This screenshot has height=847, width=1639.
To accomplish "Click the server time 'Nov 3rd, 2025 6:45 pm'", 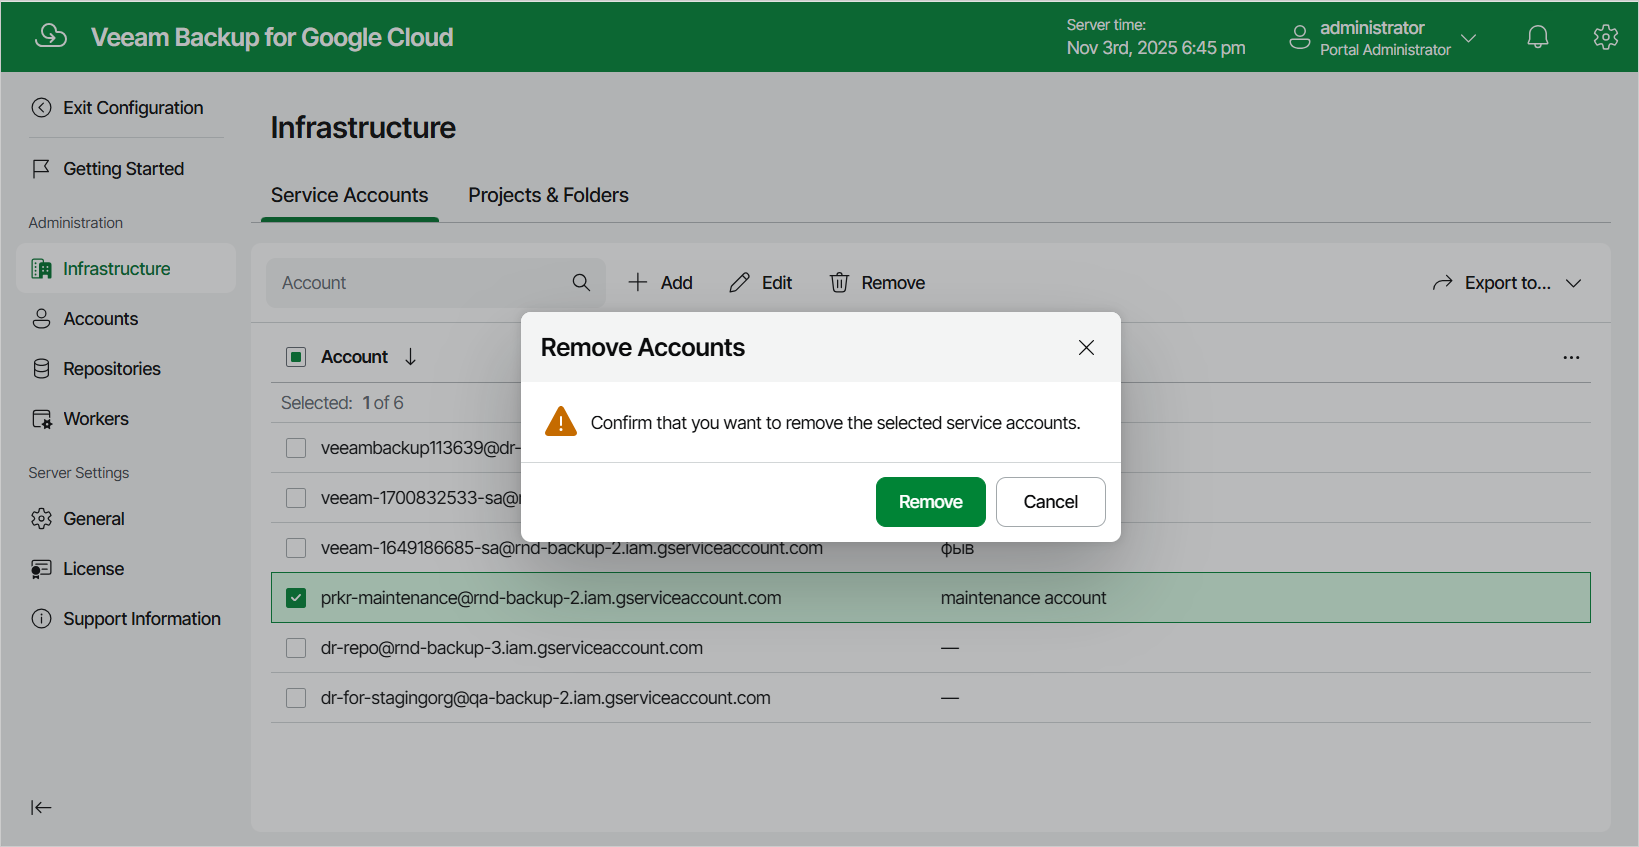I will tap(1156, 48).
